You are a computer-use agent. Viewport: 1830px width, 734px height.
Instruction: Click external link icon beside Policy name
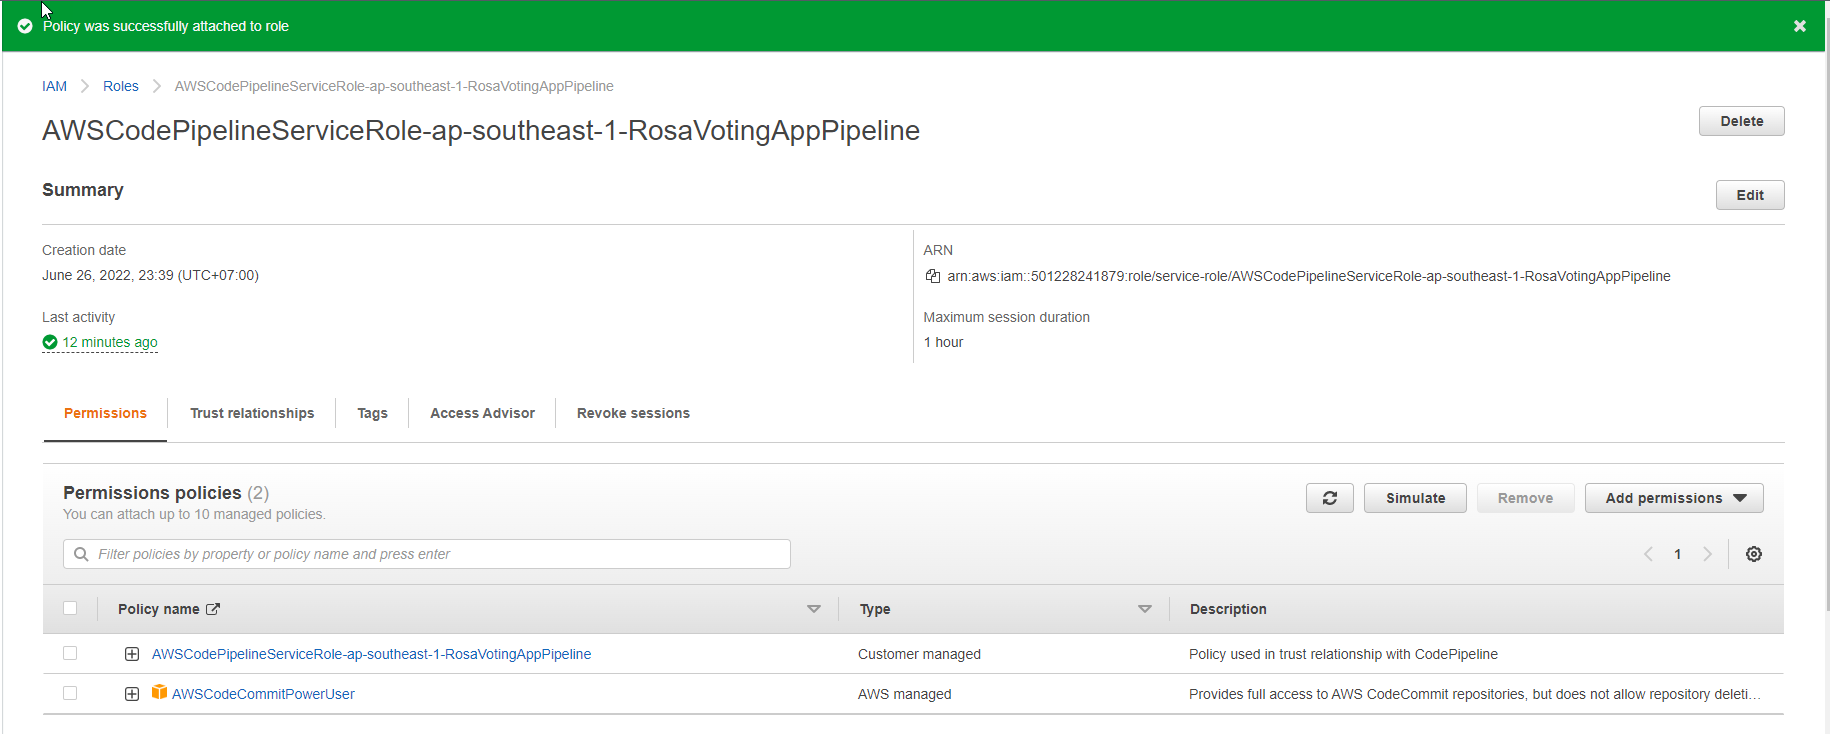213,609
